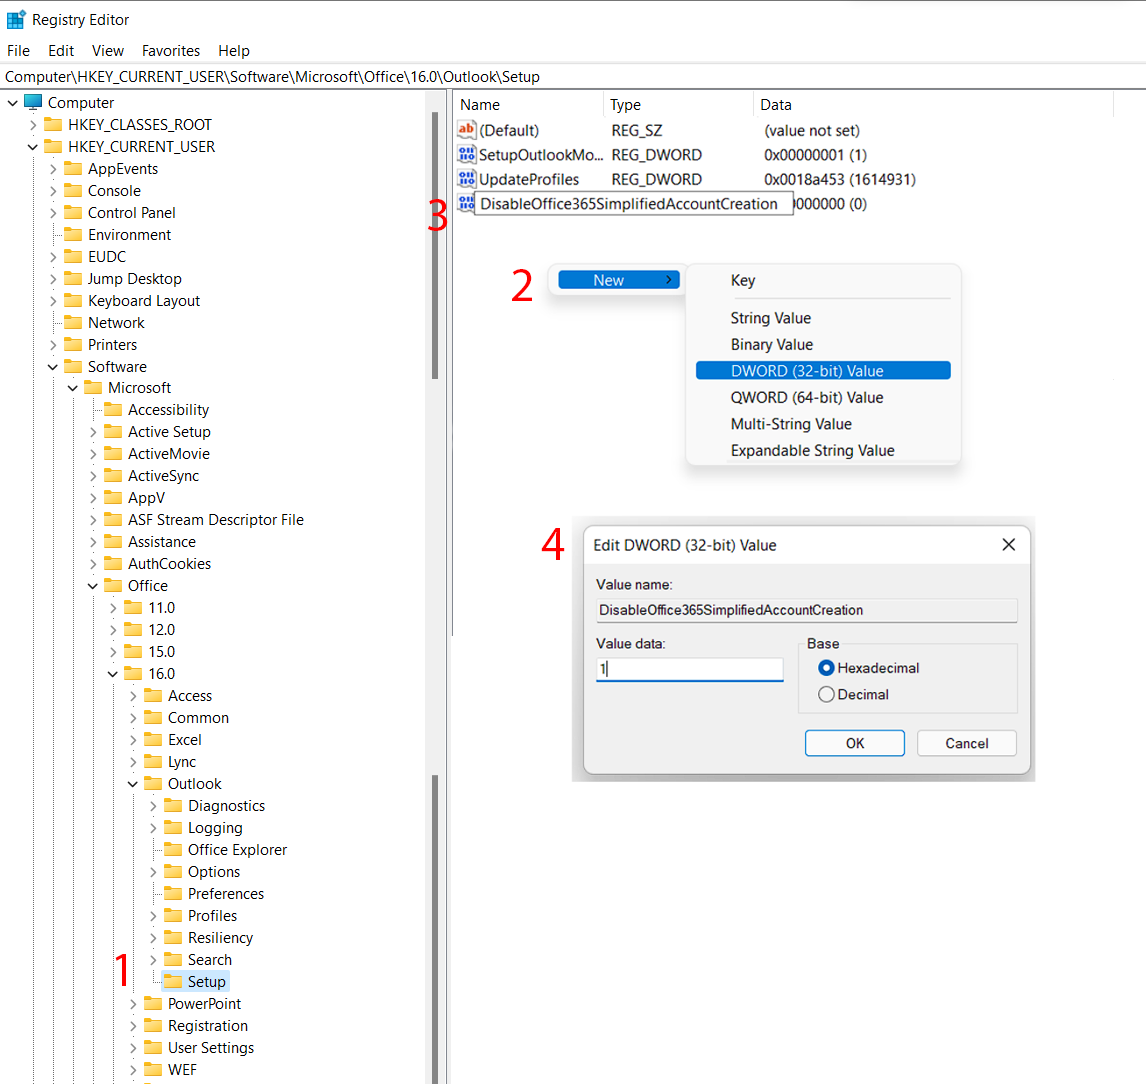Close the Edit DWORD dialog
1146x1084 pixels.
click(1009, 545)
